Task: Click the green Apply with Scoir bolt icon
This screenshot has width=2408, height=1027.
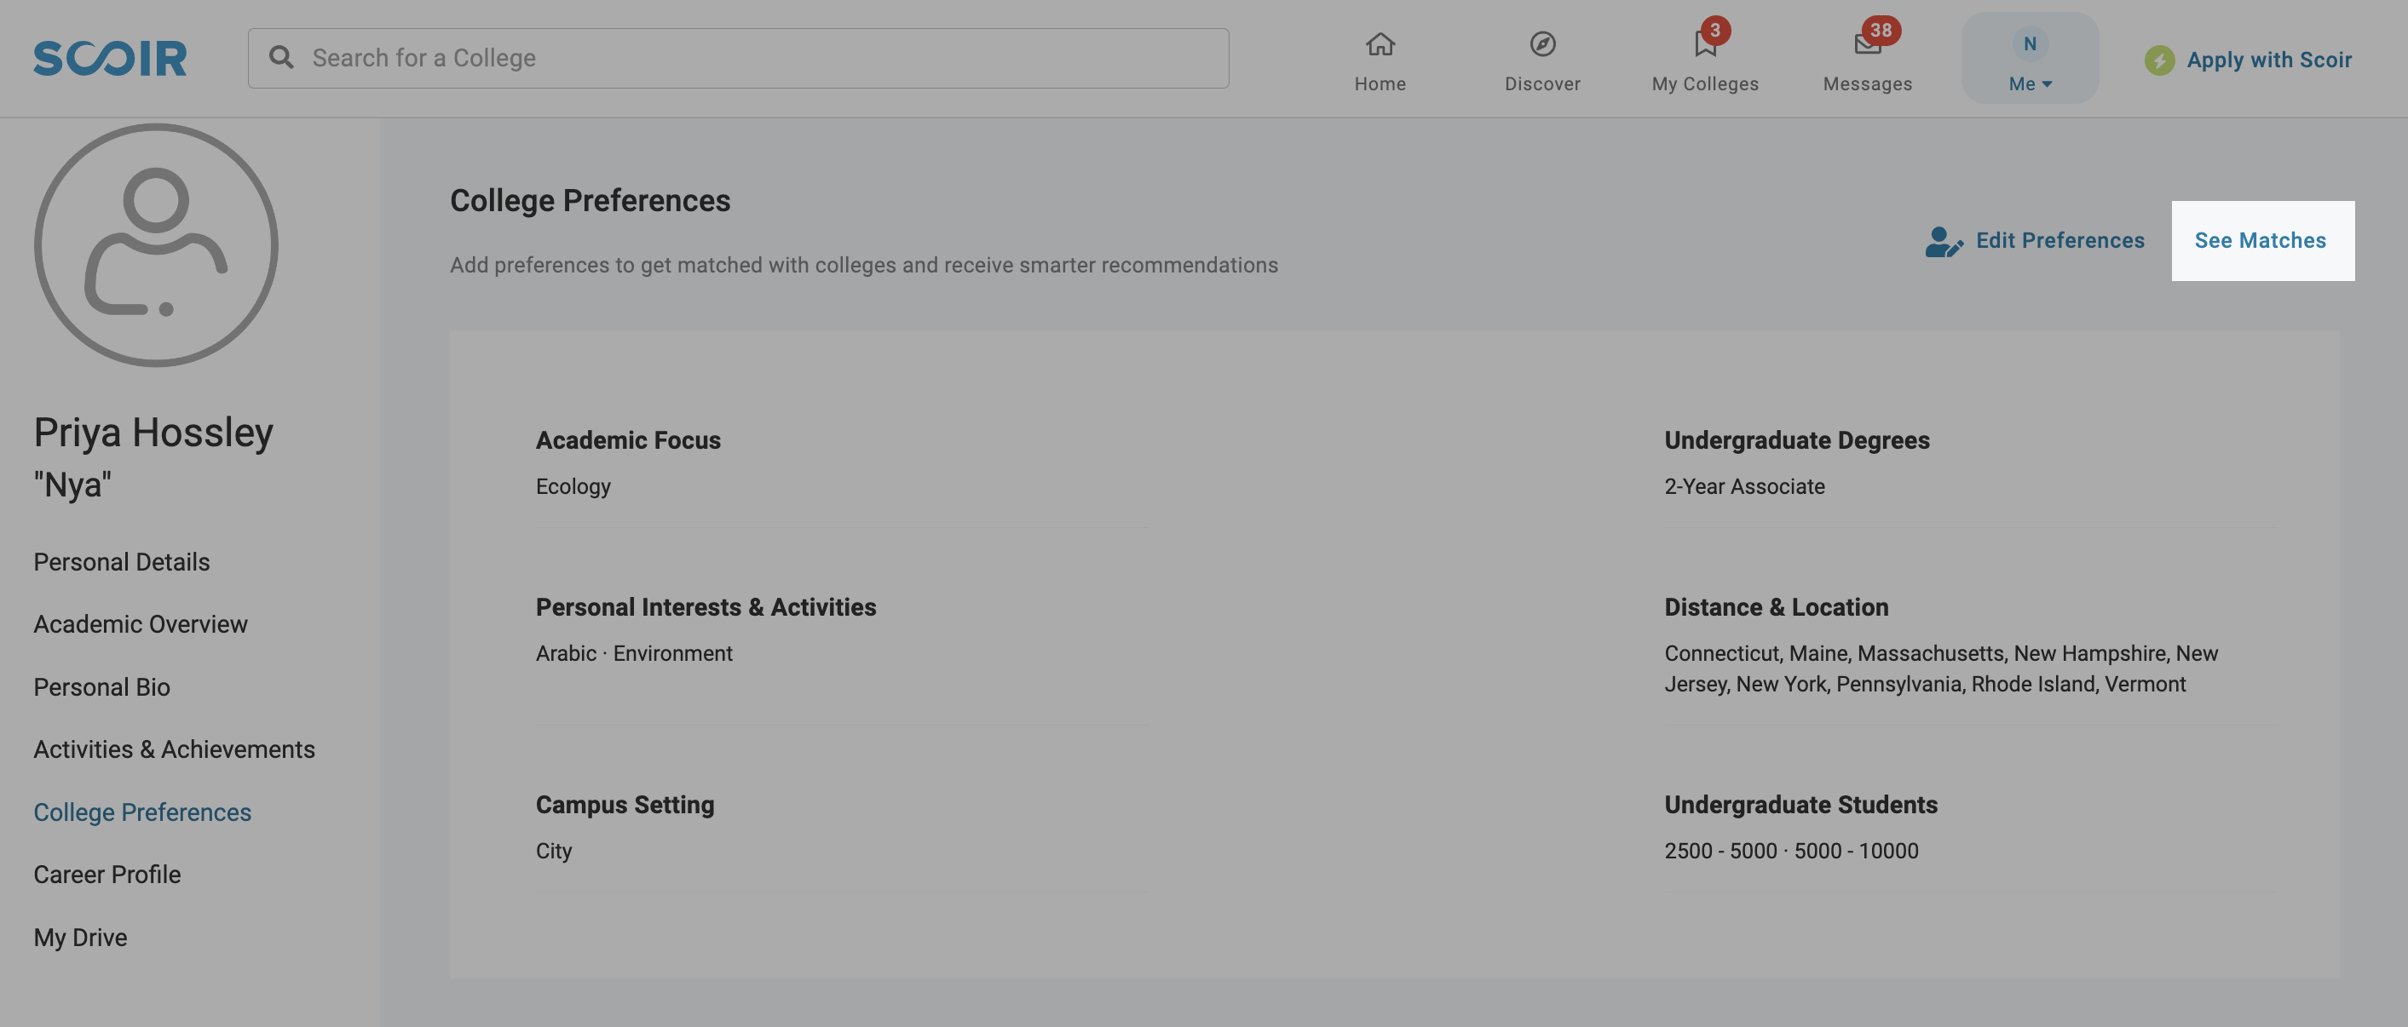Action: [2159, 60]
